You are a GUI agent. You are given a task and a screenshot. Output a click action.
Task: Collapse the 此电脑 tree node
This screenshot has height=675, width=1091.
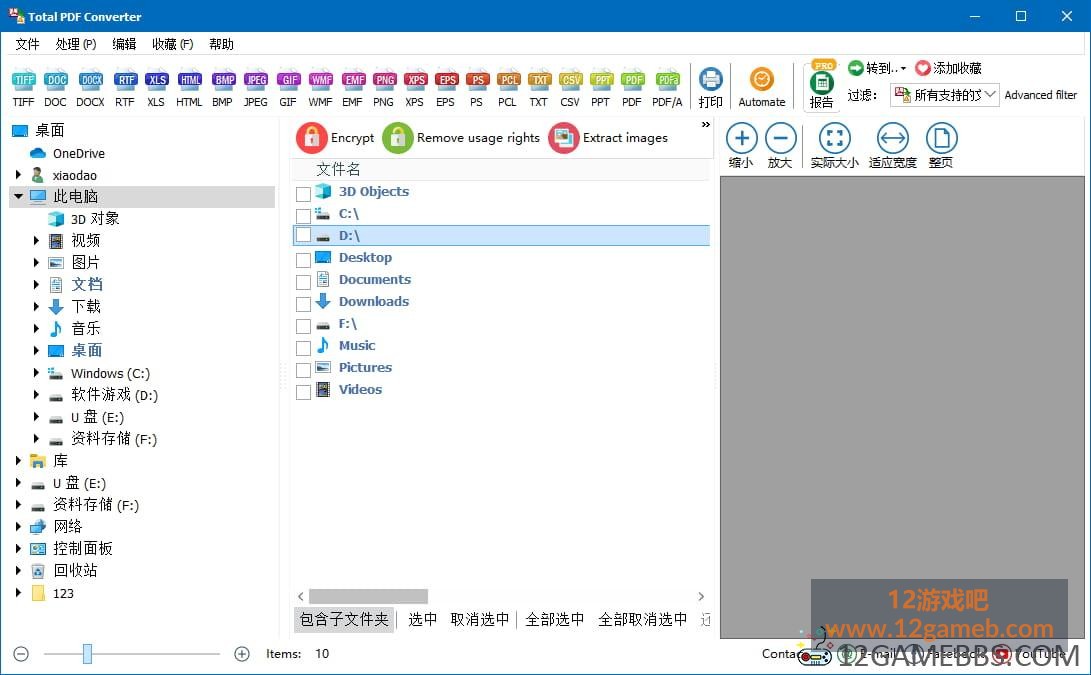pos(19,196)
